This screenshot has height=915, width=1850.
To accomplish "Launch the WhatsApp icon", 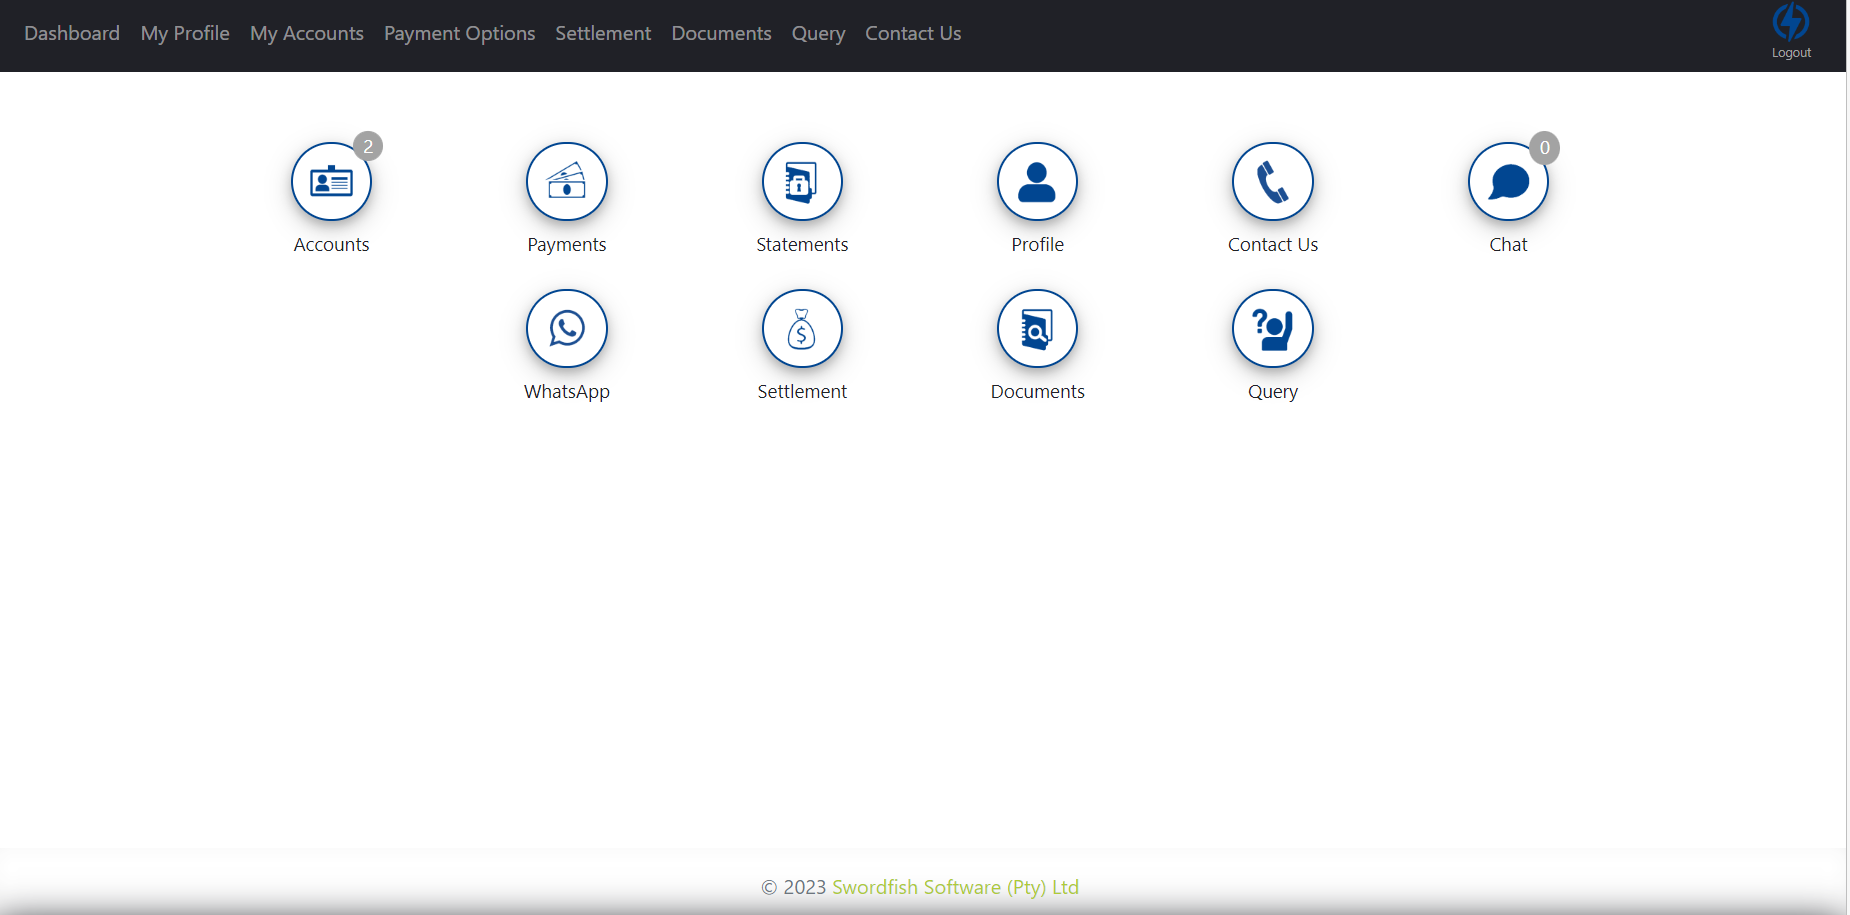I will pos(566,329).
